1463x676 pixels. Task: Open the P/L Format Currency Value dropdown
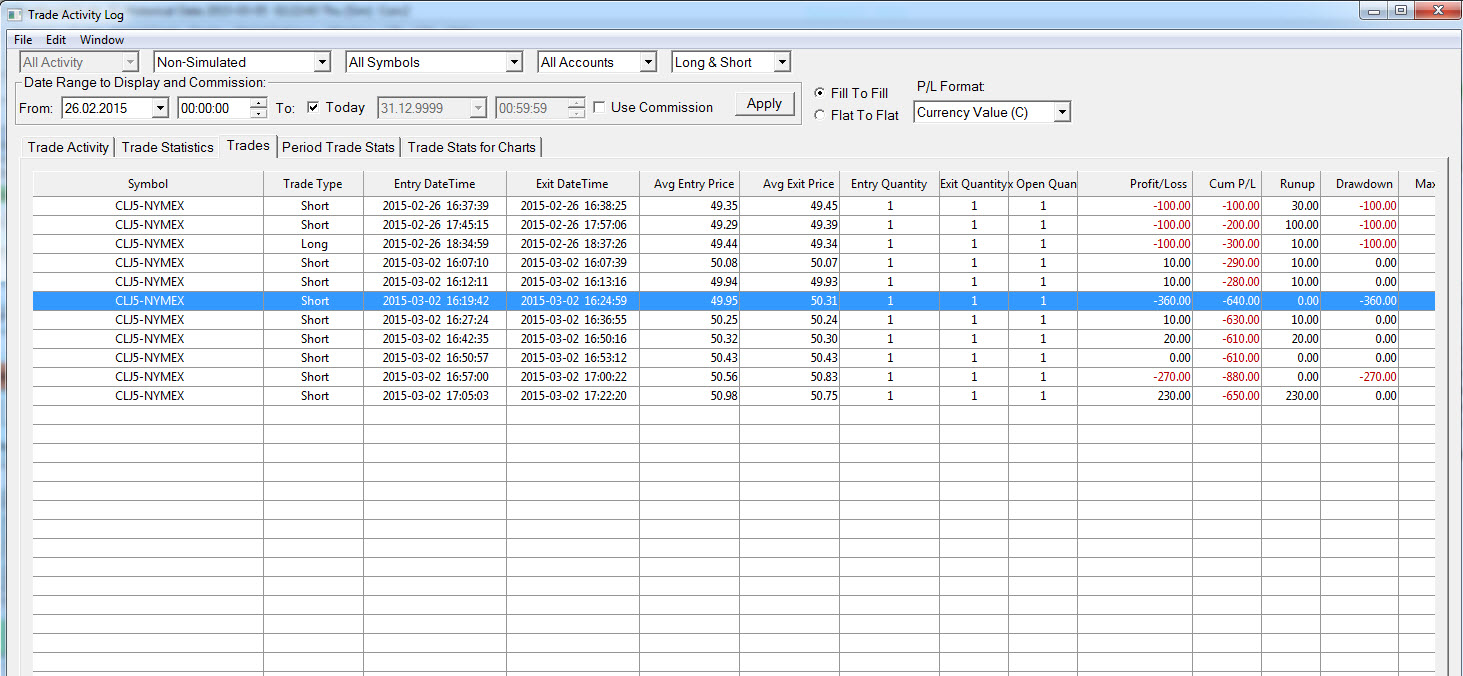pyautogui.click(x=1062, y=112)
